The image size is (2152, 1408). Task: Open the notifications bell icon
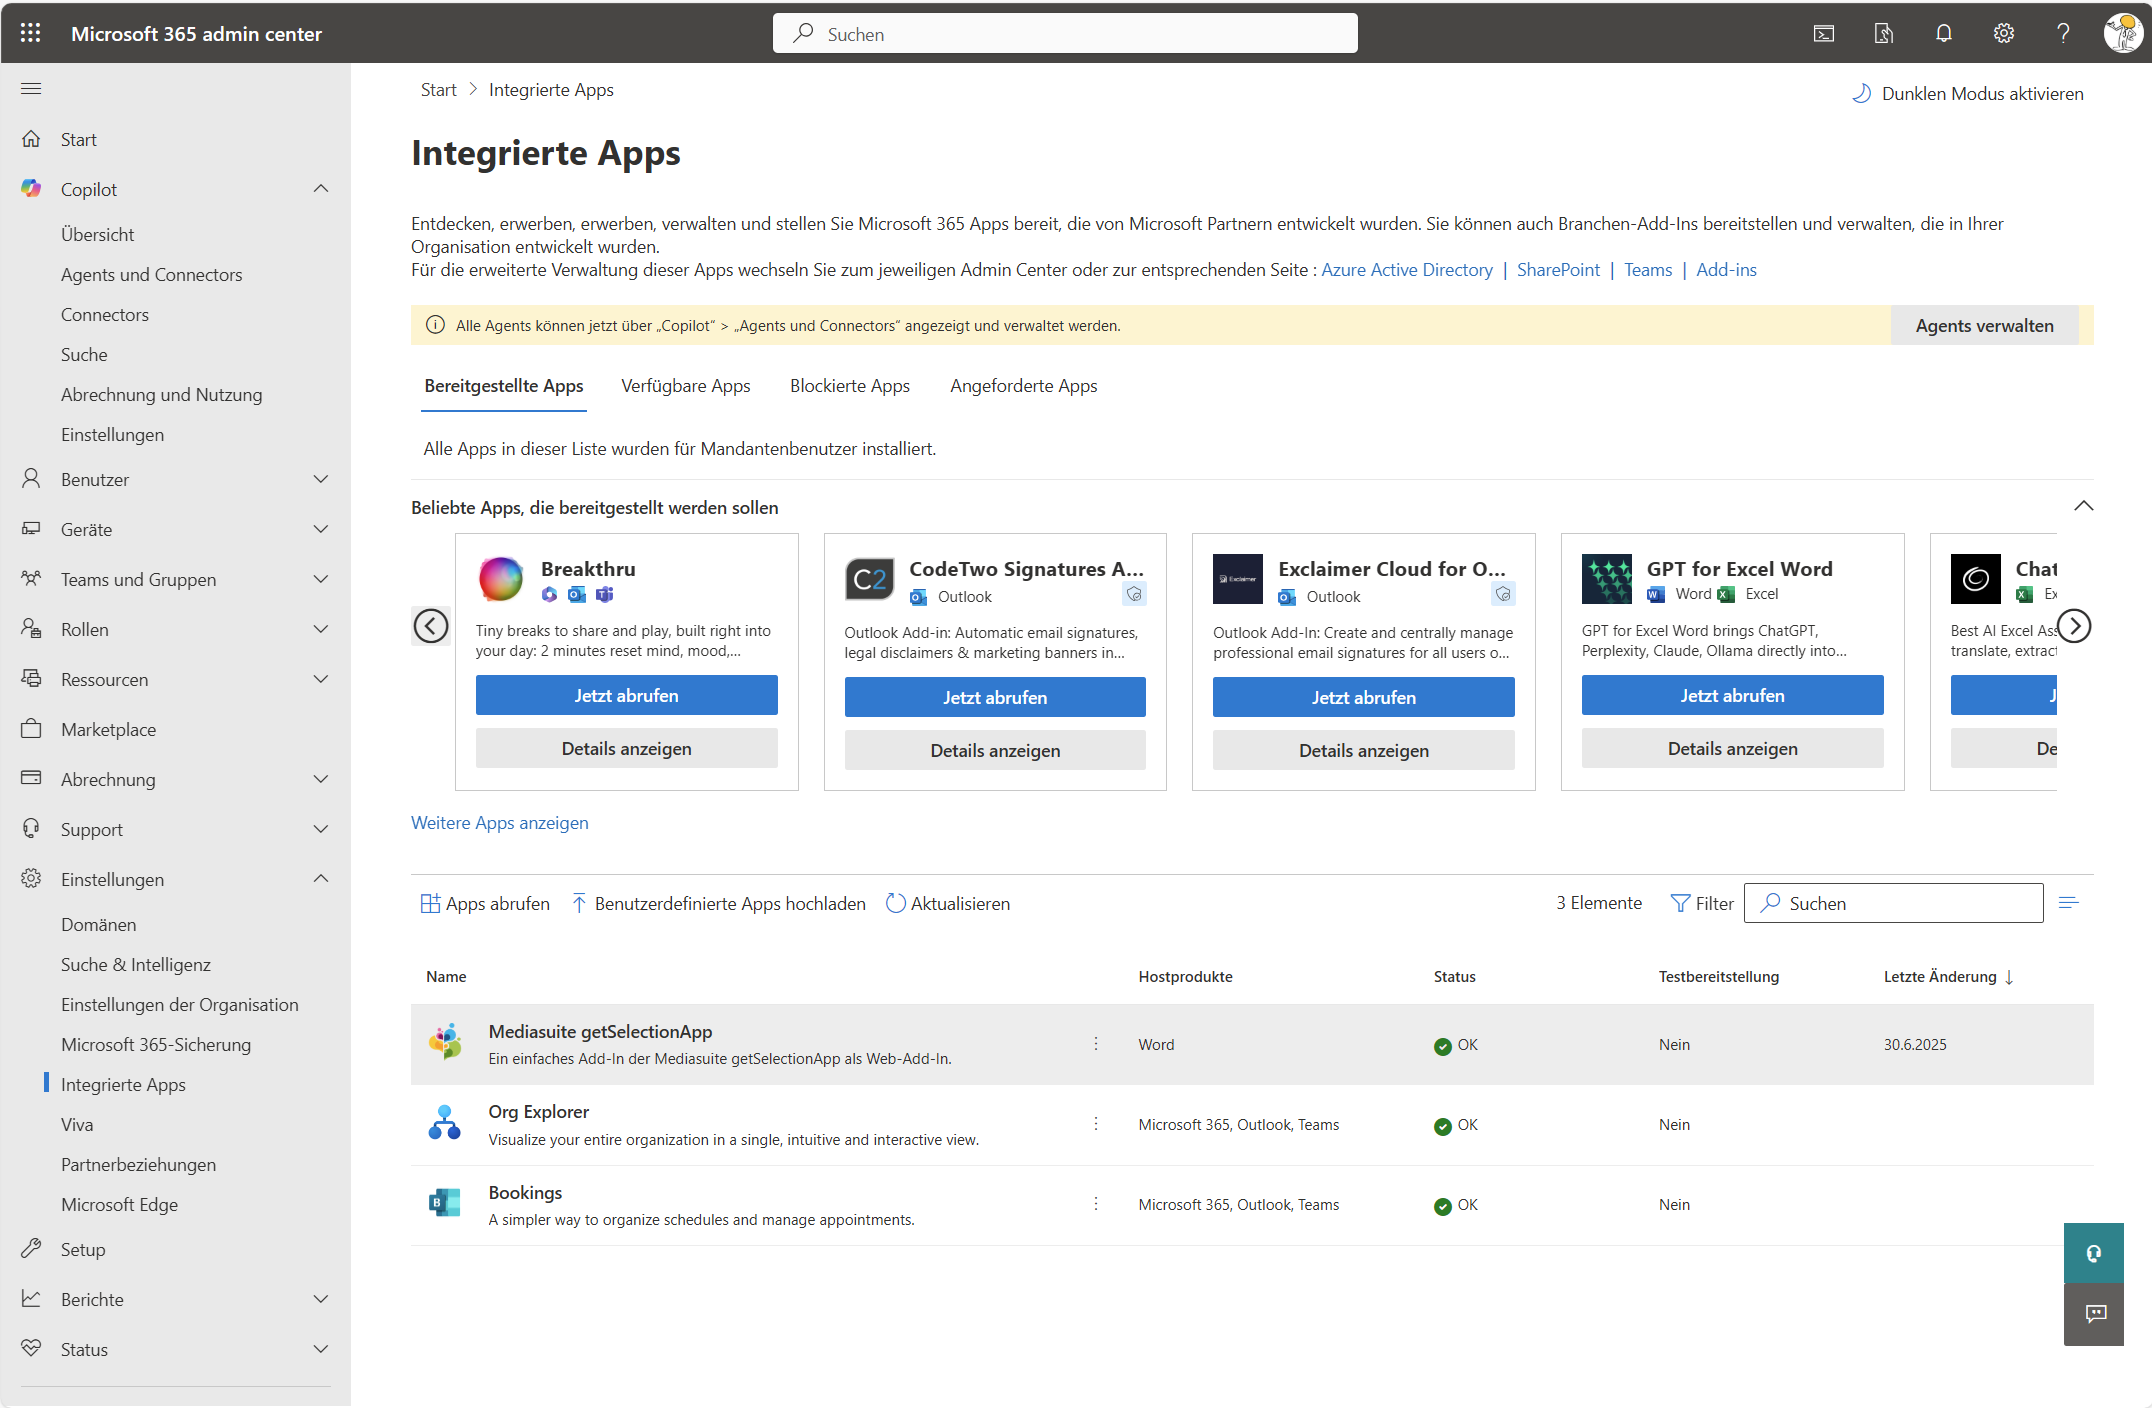click(1943, 33)
